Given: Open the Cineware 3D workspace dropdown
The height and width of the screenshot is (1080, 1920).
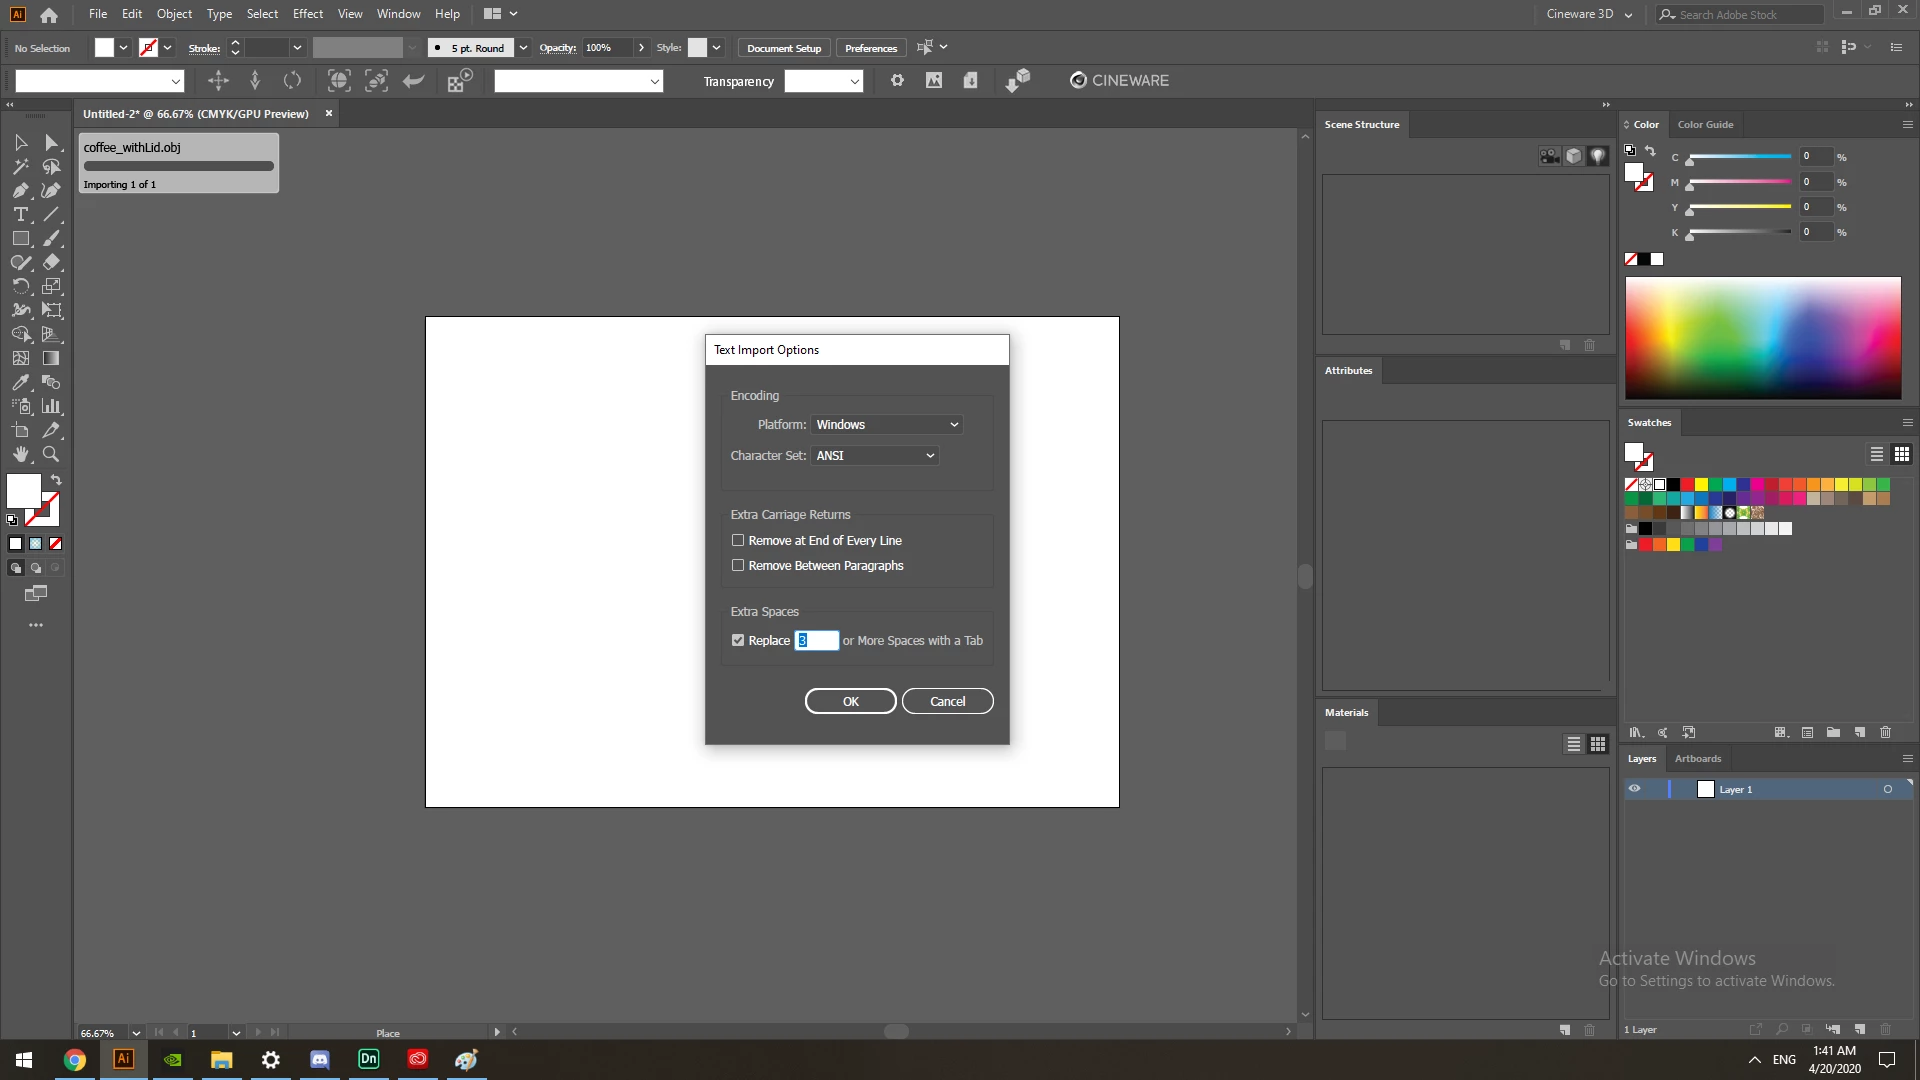Looking at the screenshot, I should click(1589, 14).
